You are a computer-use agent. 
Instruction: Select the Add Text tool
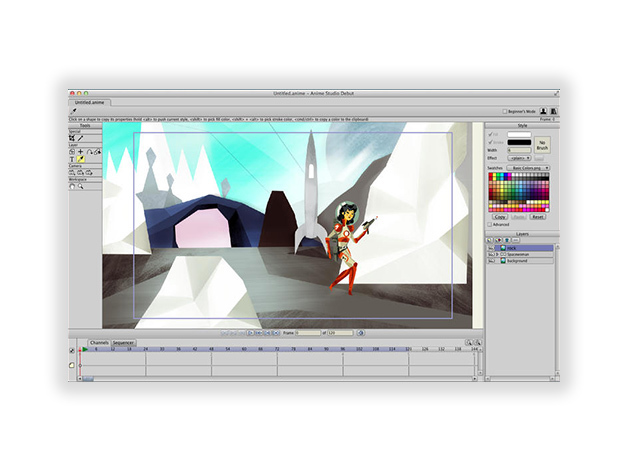72,159
